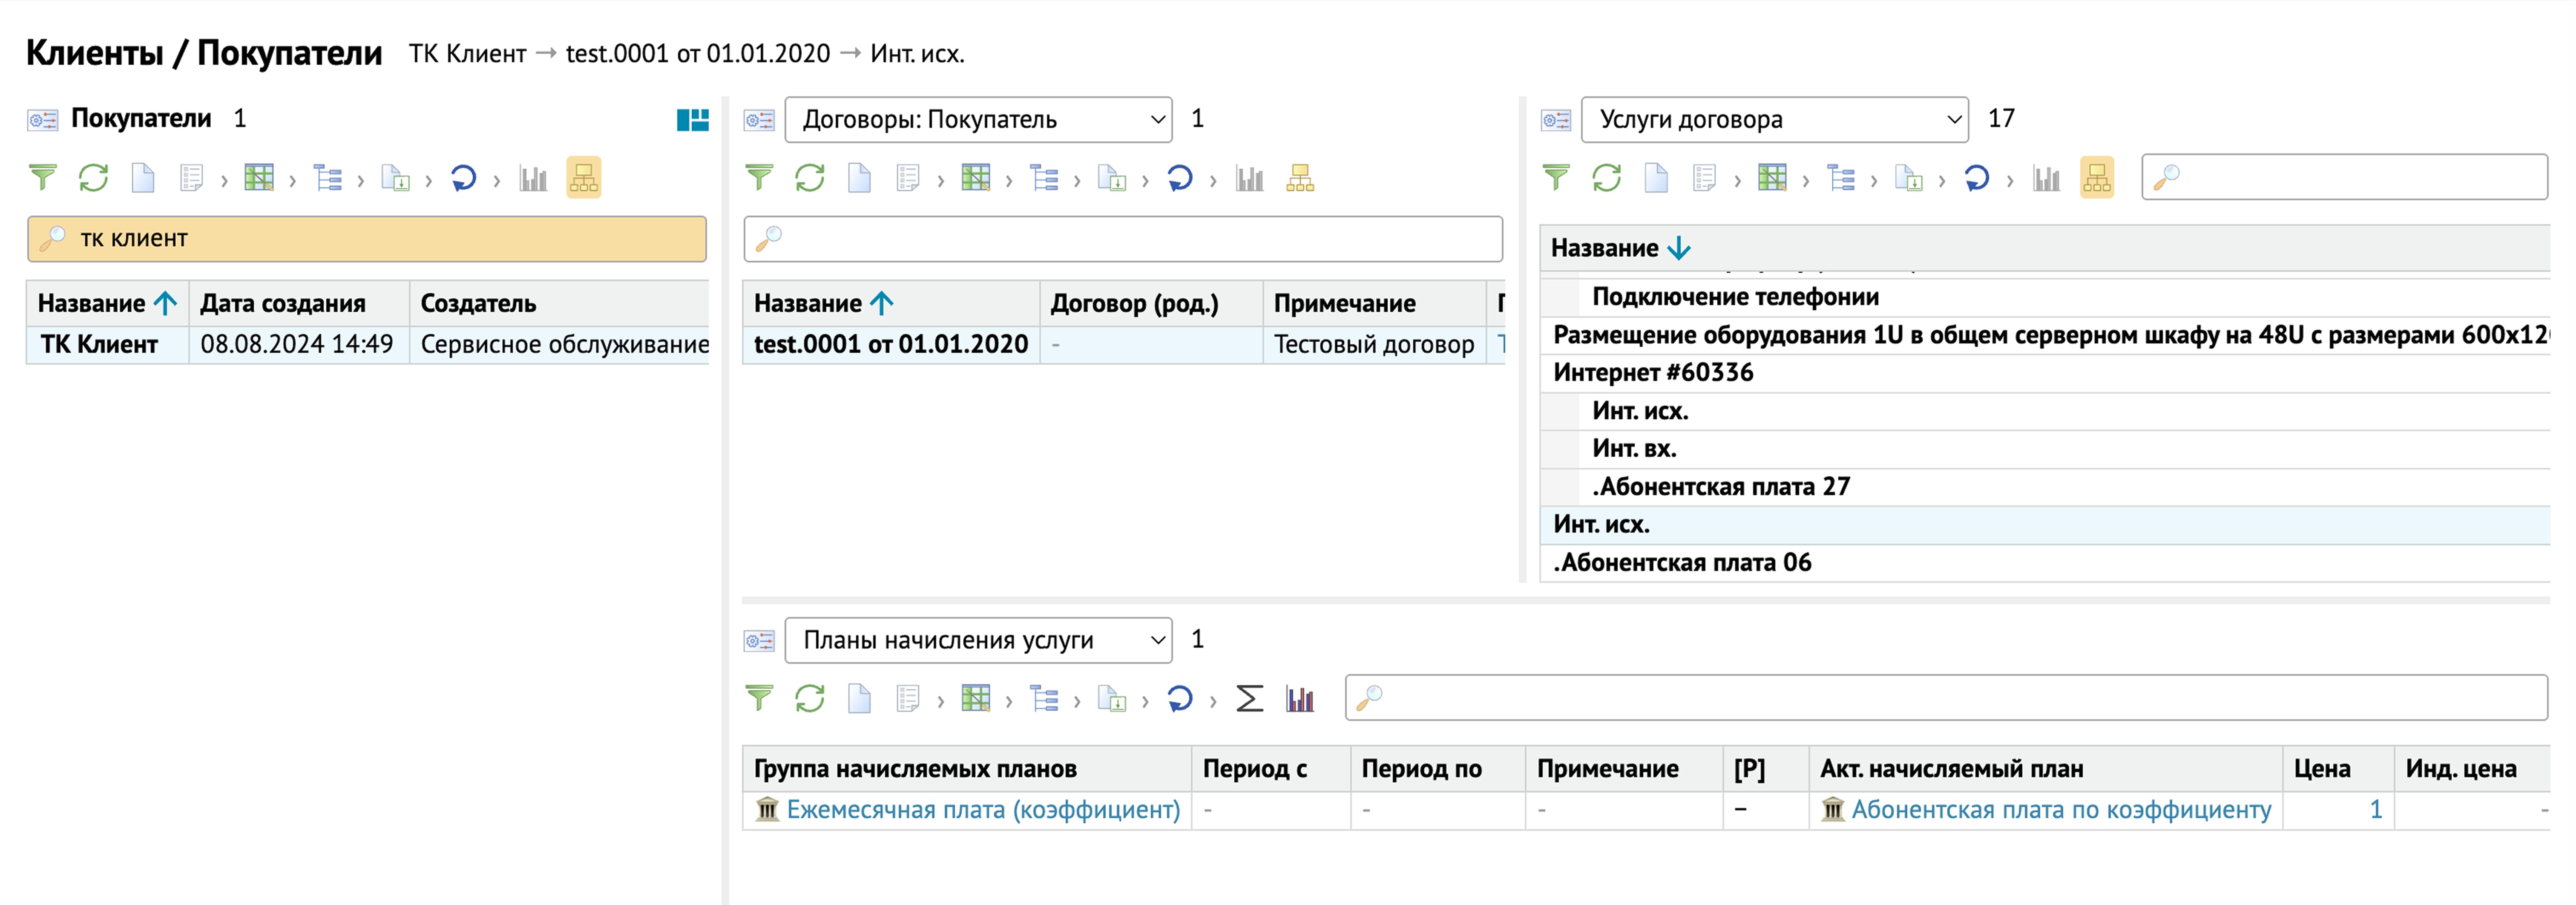This screenshot has height=905, width=2576.
Task: Open Абонентская плата по коэффициенту link
Action: pyautogui.click(x=2061, y=809)
